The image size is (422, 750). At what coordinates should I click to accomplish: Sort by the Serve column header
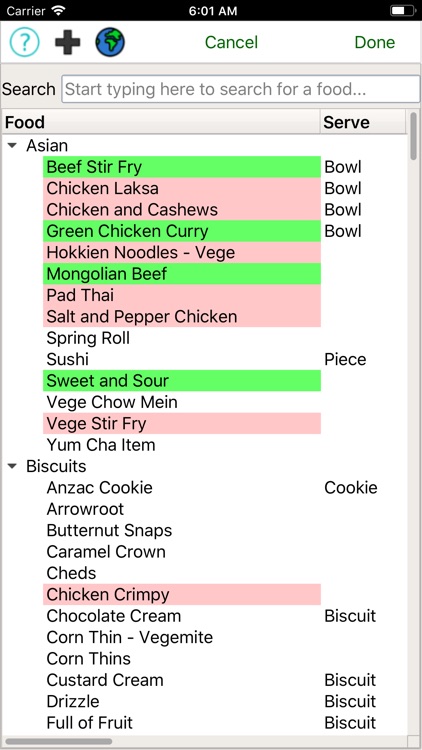(363, 122)
